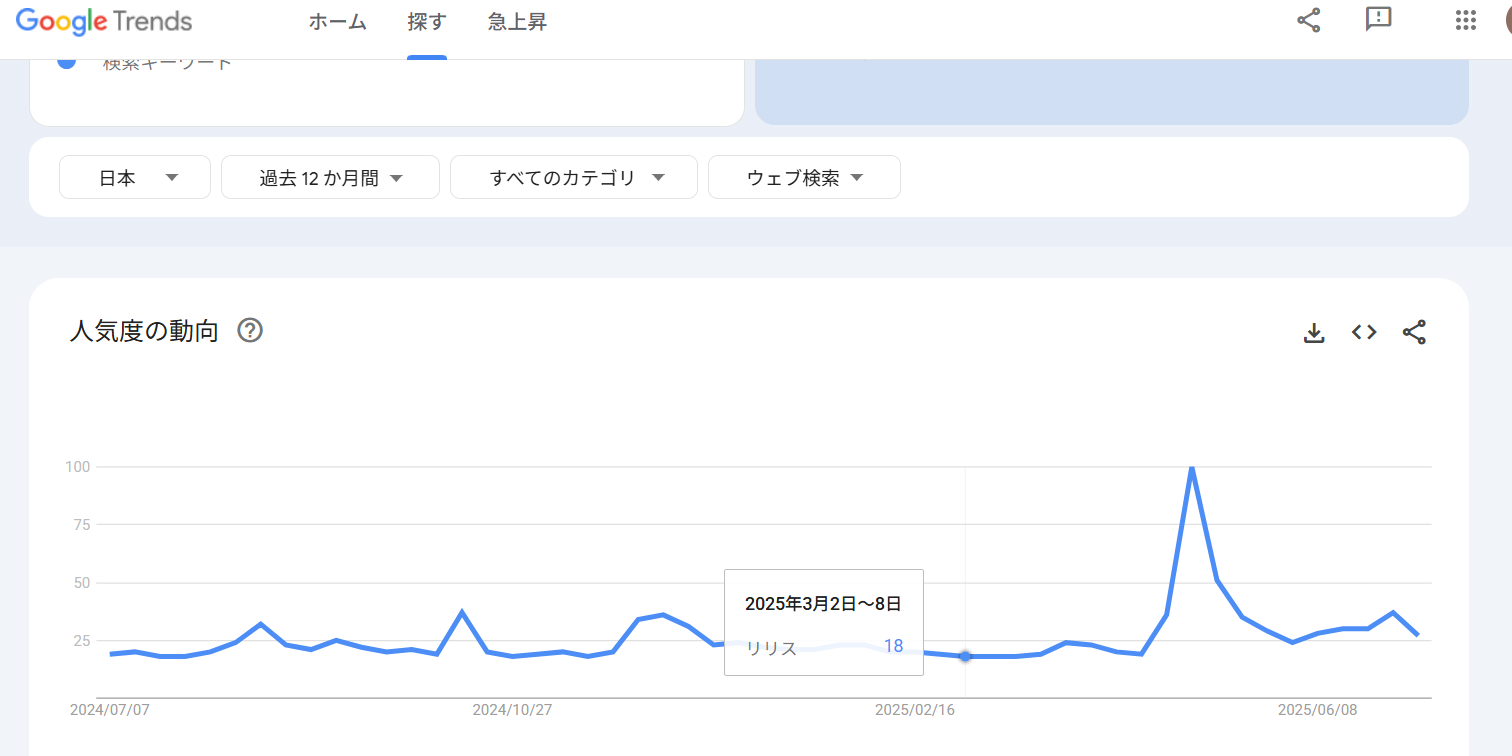The image size is (1512, 756).
Task: Go to the ホーム tab
Action: [337, 22]
